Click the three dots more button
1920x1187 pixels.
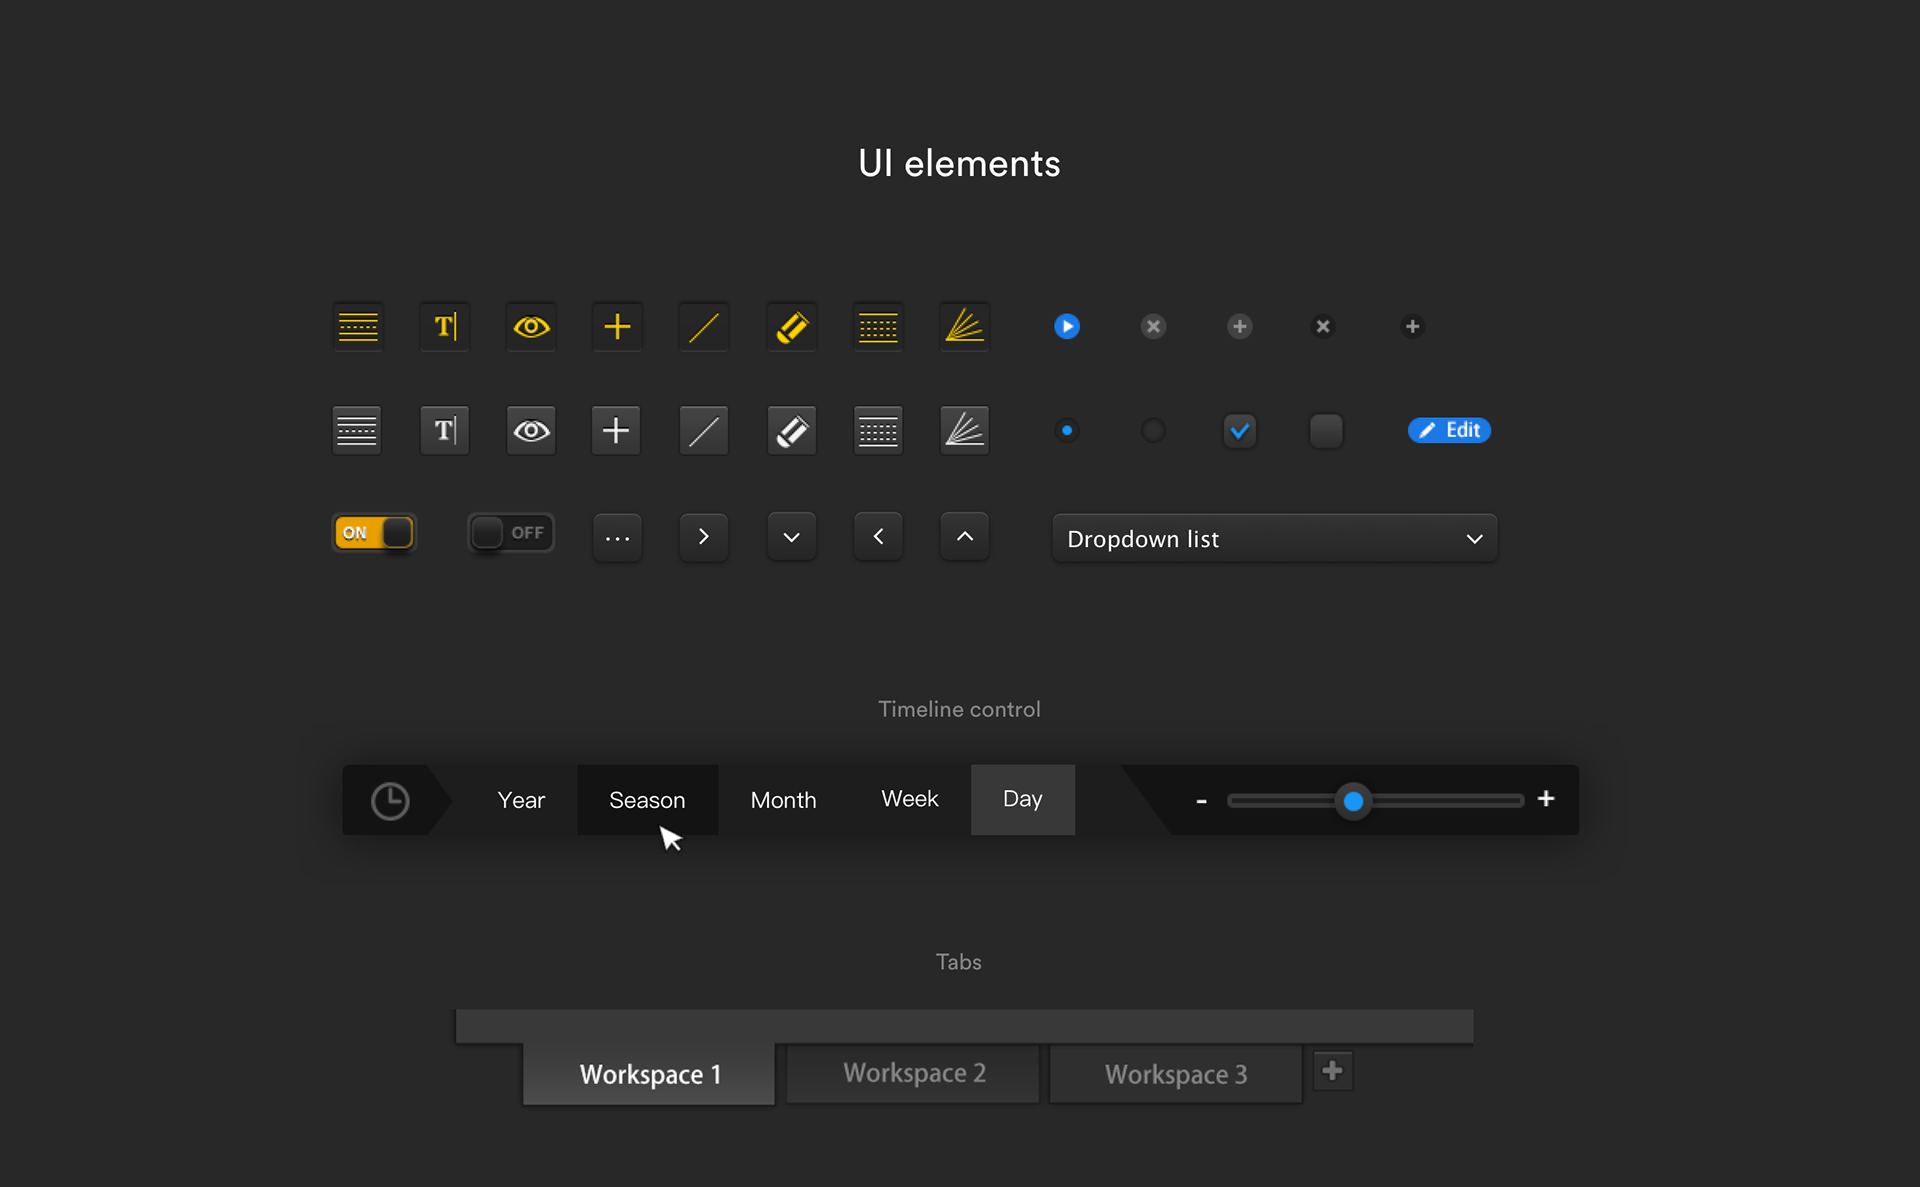[x=617, y=537]
